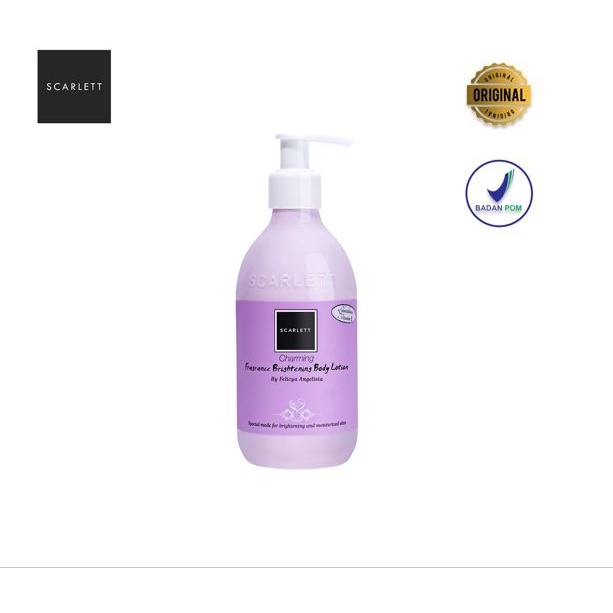Image resolution: width=613 pixels, height=613 pixels.
Task: Click the 'BADAN POM' text label
Action: (498, 208)
